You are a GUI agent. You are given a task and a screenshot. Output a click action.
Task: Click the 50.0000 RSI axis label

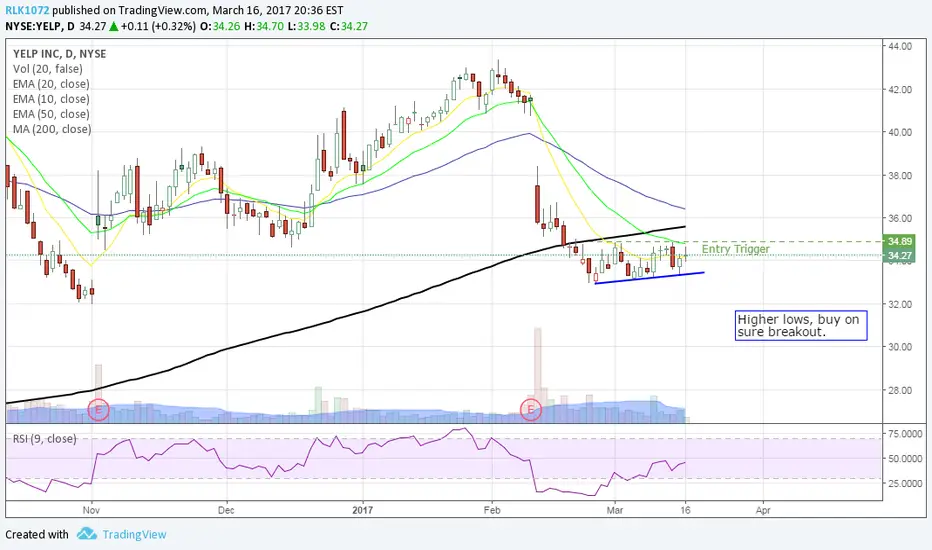point(905,459)
